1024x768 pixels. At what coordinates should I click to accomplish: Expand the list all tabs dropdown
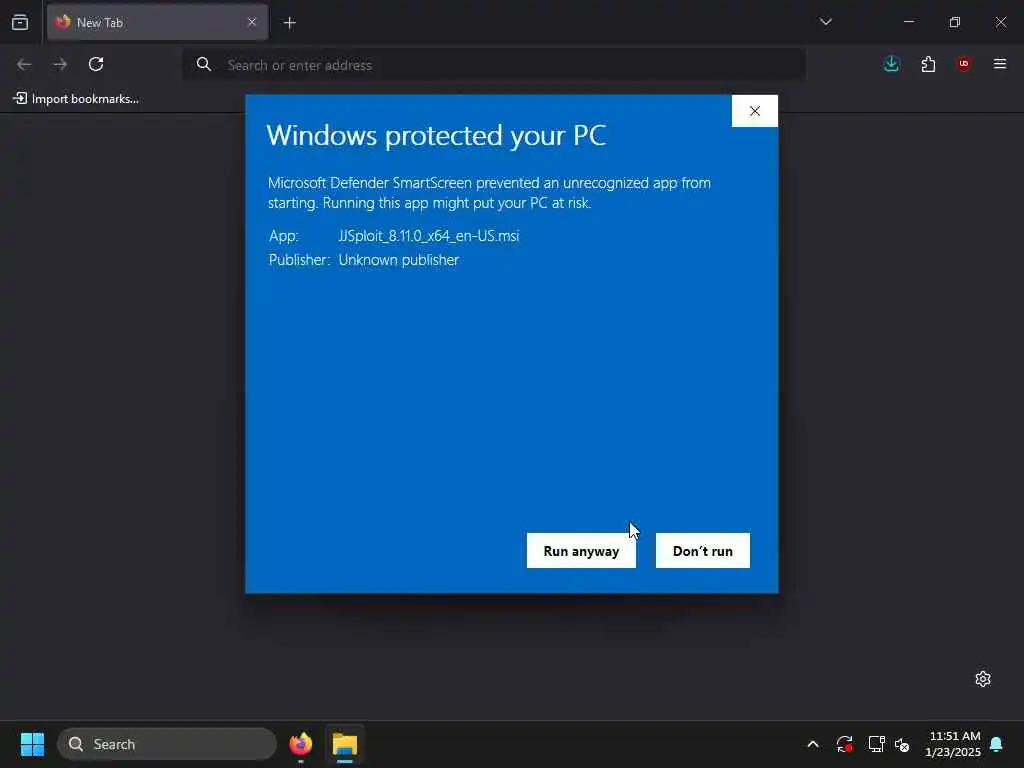825,22
